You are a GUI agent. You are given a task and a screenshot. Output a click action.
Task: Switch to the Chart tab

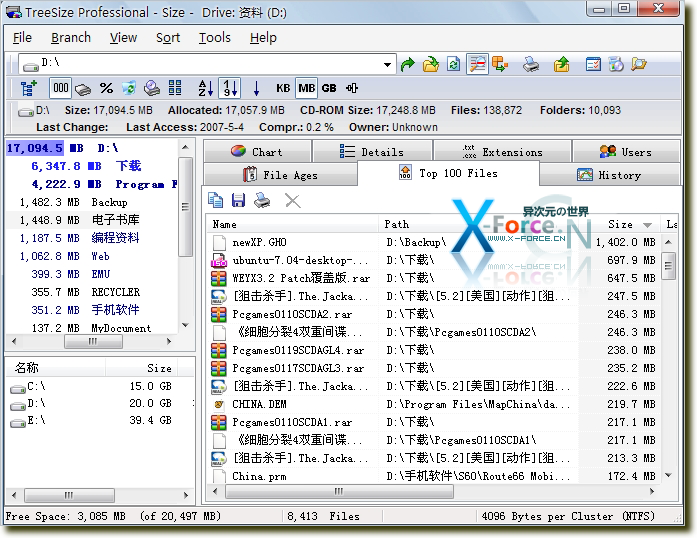tap(257, 152)
